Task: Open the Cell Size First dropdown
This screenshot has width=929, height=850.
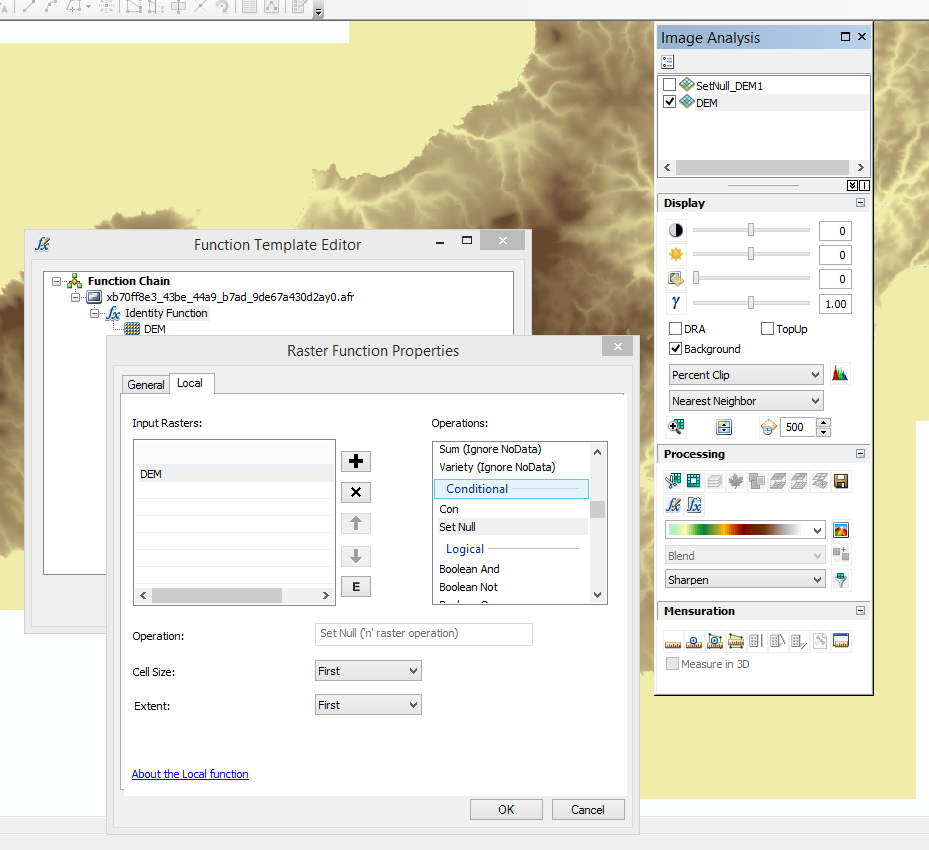Action: point(368,671)
